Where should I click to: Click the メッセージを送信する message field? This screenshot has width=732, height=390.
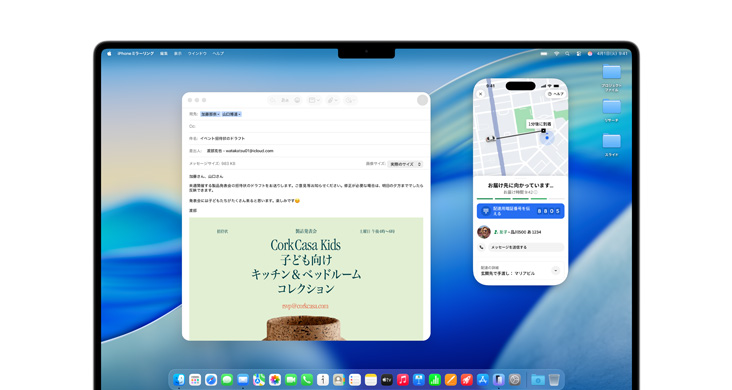(526, 247)
